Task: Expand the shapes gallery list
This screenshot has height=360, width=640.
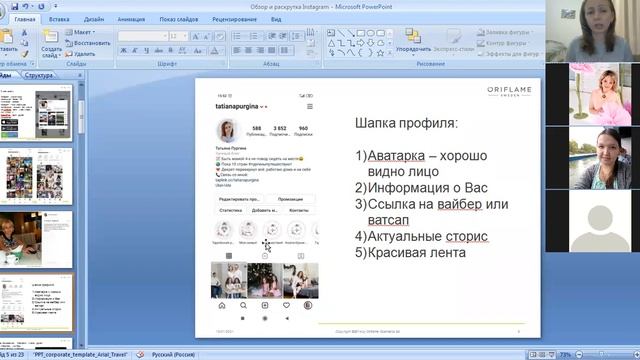Action: (390, 53)
